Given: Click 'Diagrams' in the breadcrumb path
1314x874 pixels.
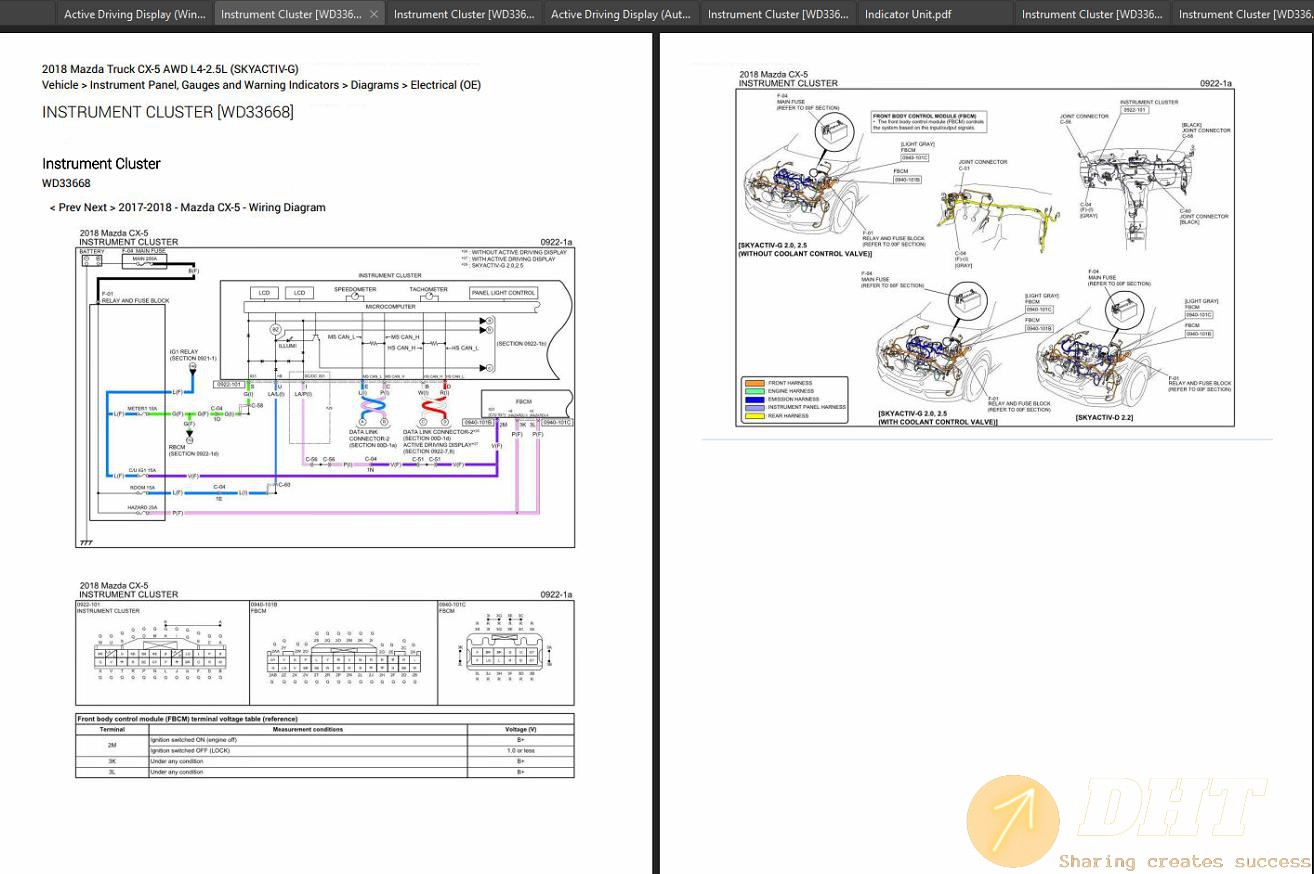Looking at the screenshot, I should (x=375, y=85).
